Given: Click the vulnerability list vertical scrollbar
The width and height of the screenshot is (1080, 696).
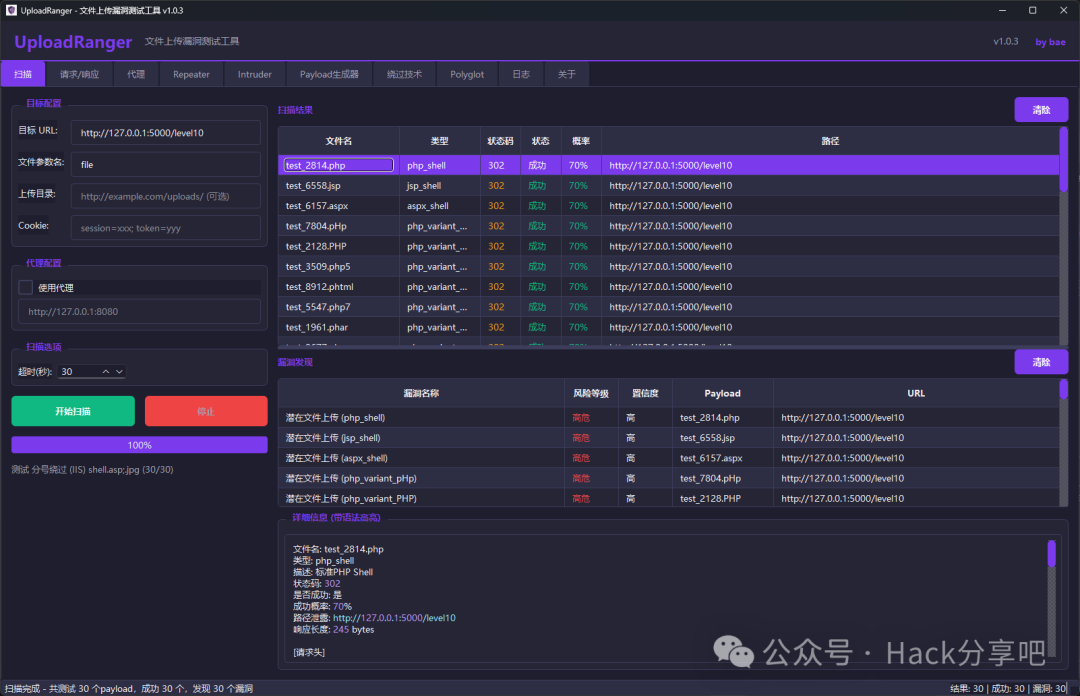Looking at the screenshot, I should click(x=1063, y=442).
